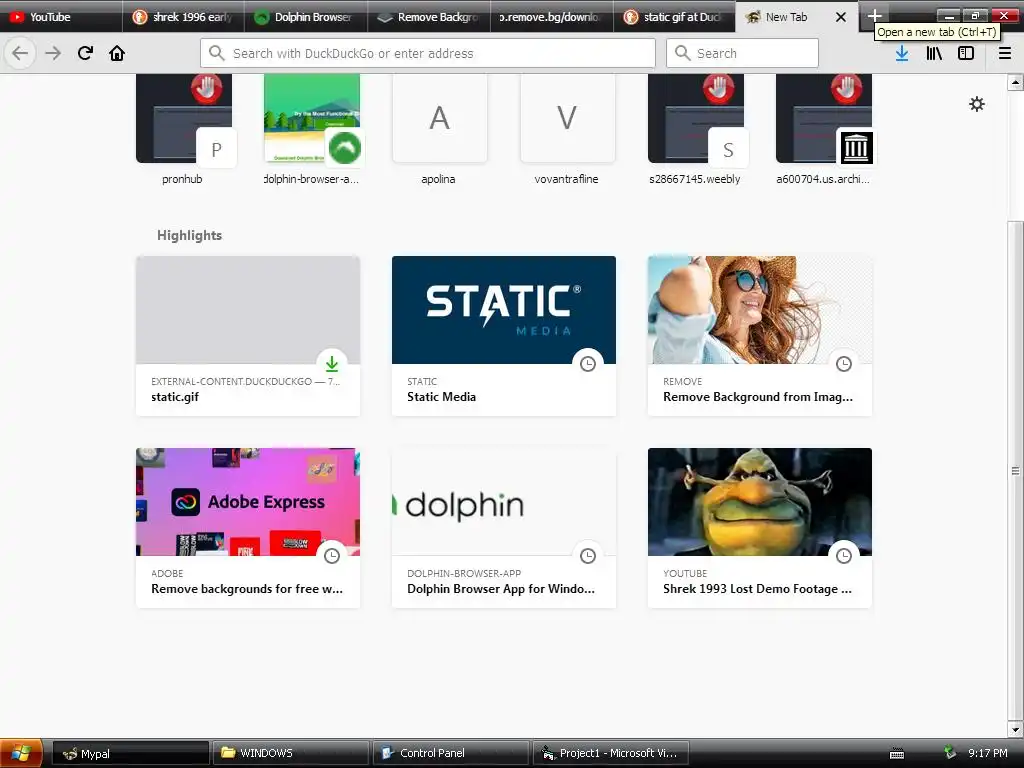This screenshot has width=1024, height=768.
Task: Click the S favicon badge on weebly tile
Action: coord(728,149)
